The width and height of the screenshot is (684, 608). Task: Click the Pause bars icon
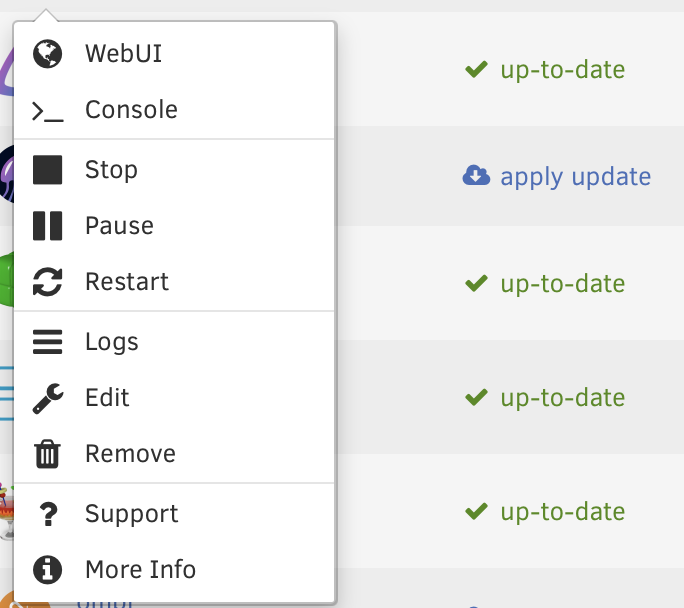pos(48,226)
